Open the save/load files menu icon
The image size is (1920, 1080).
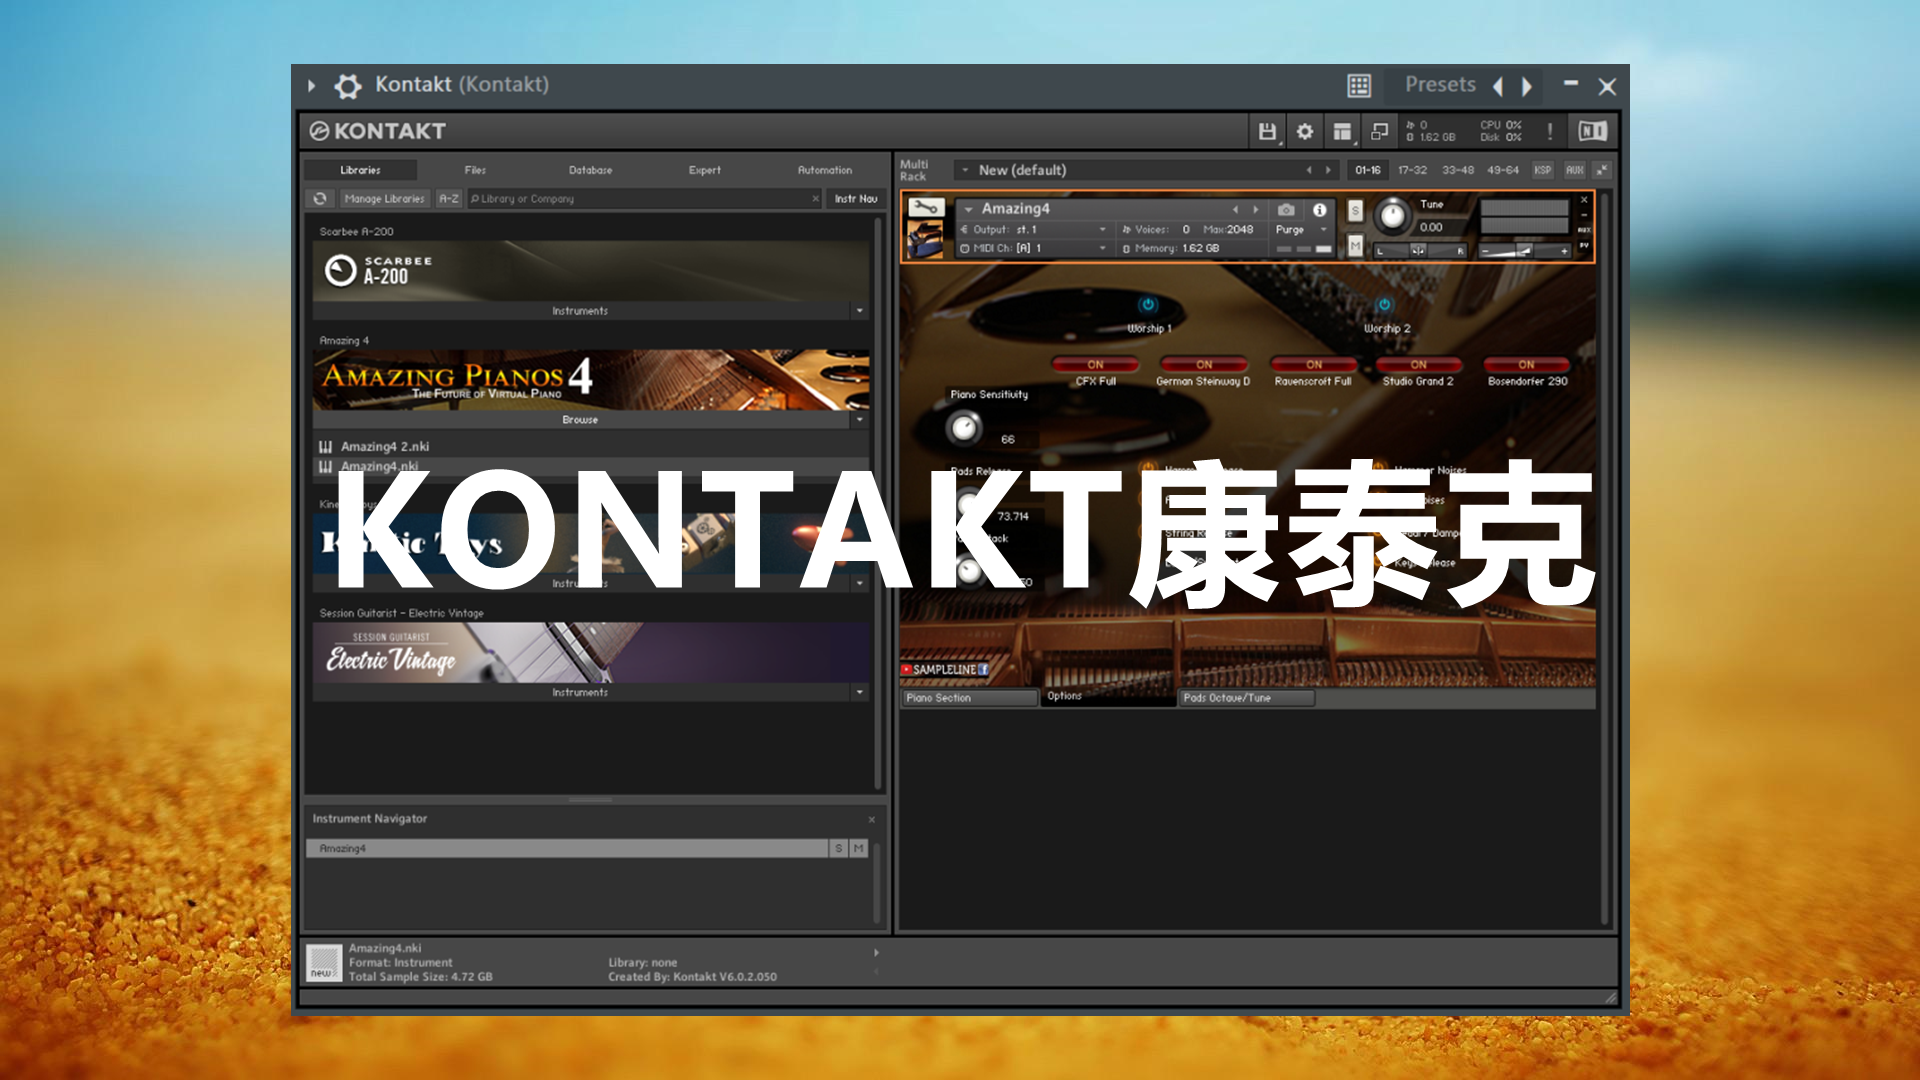[1267, 131]
